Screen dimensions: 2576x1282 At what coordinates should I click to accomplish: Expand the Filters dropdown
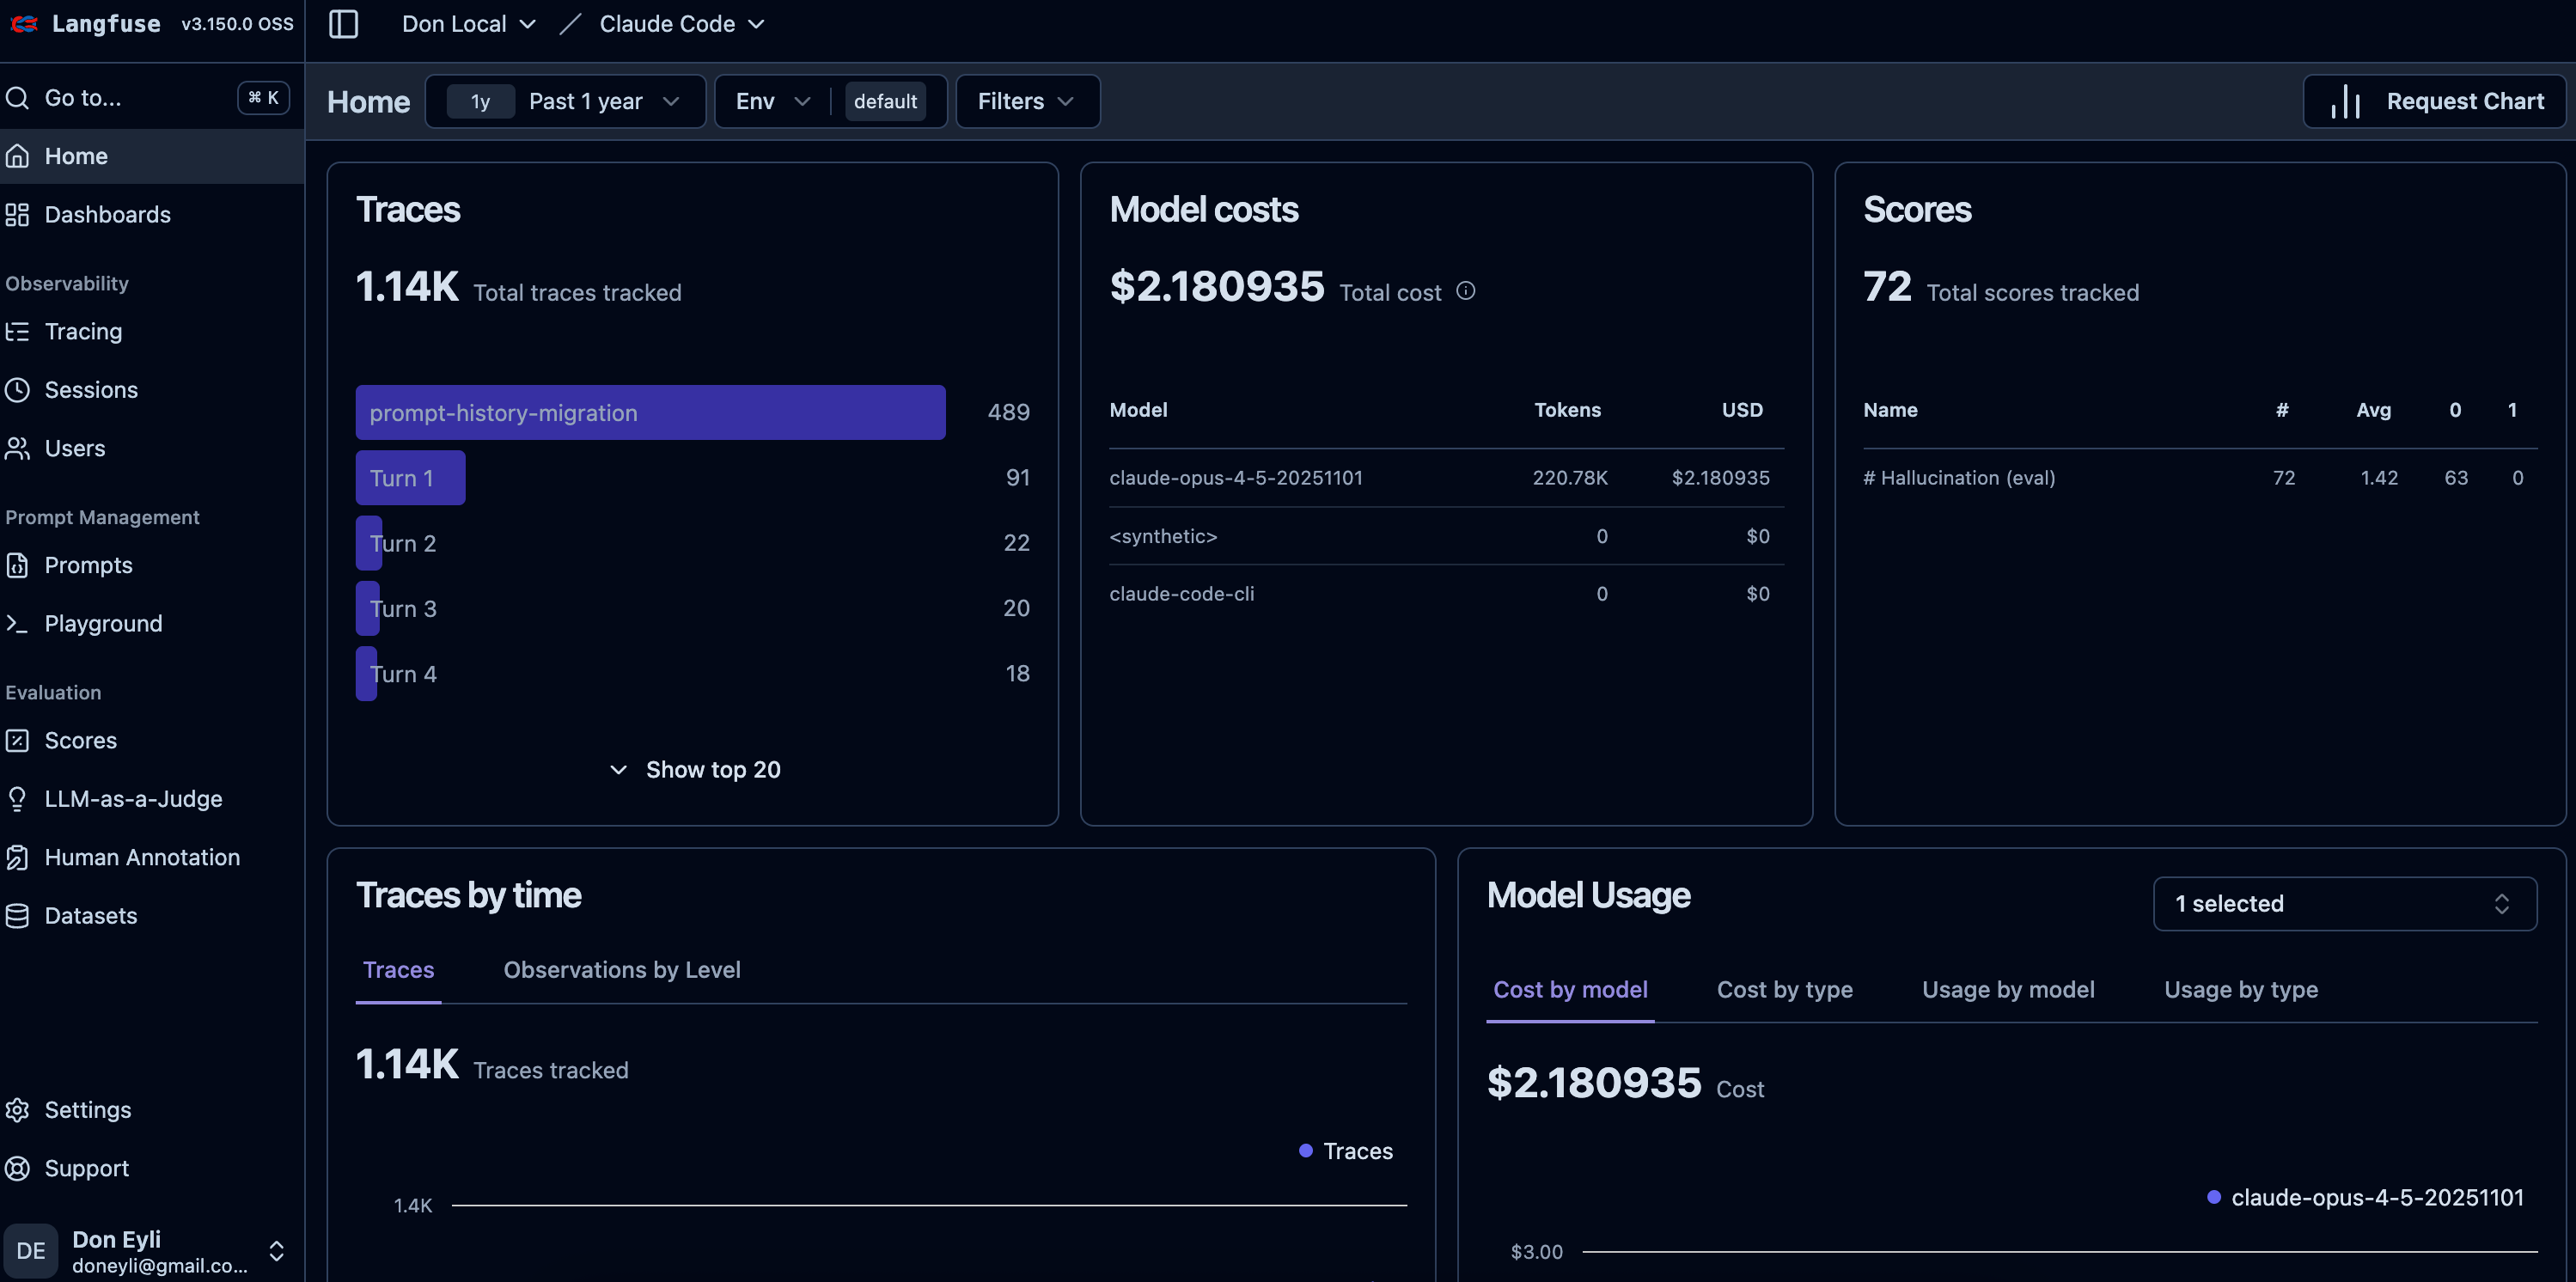point(1026,101)
